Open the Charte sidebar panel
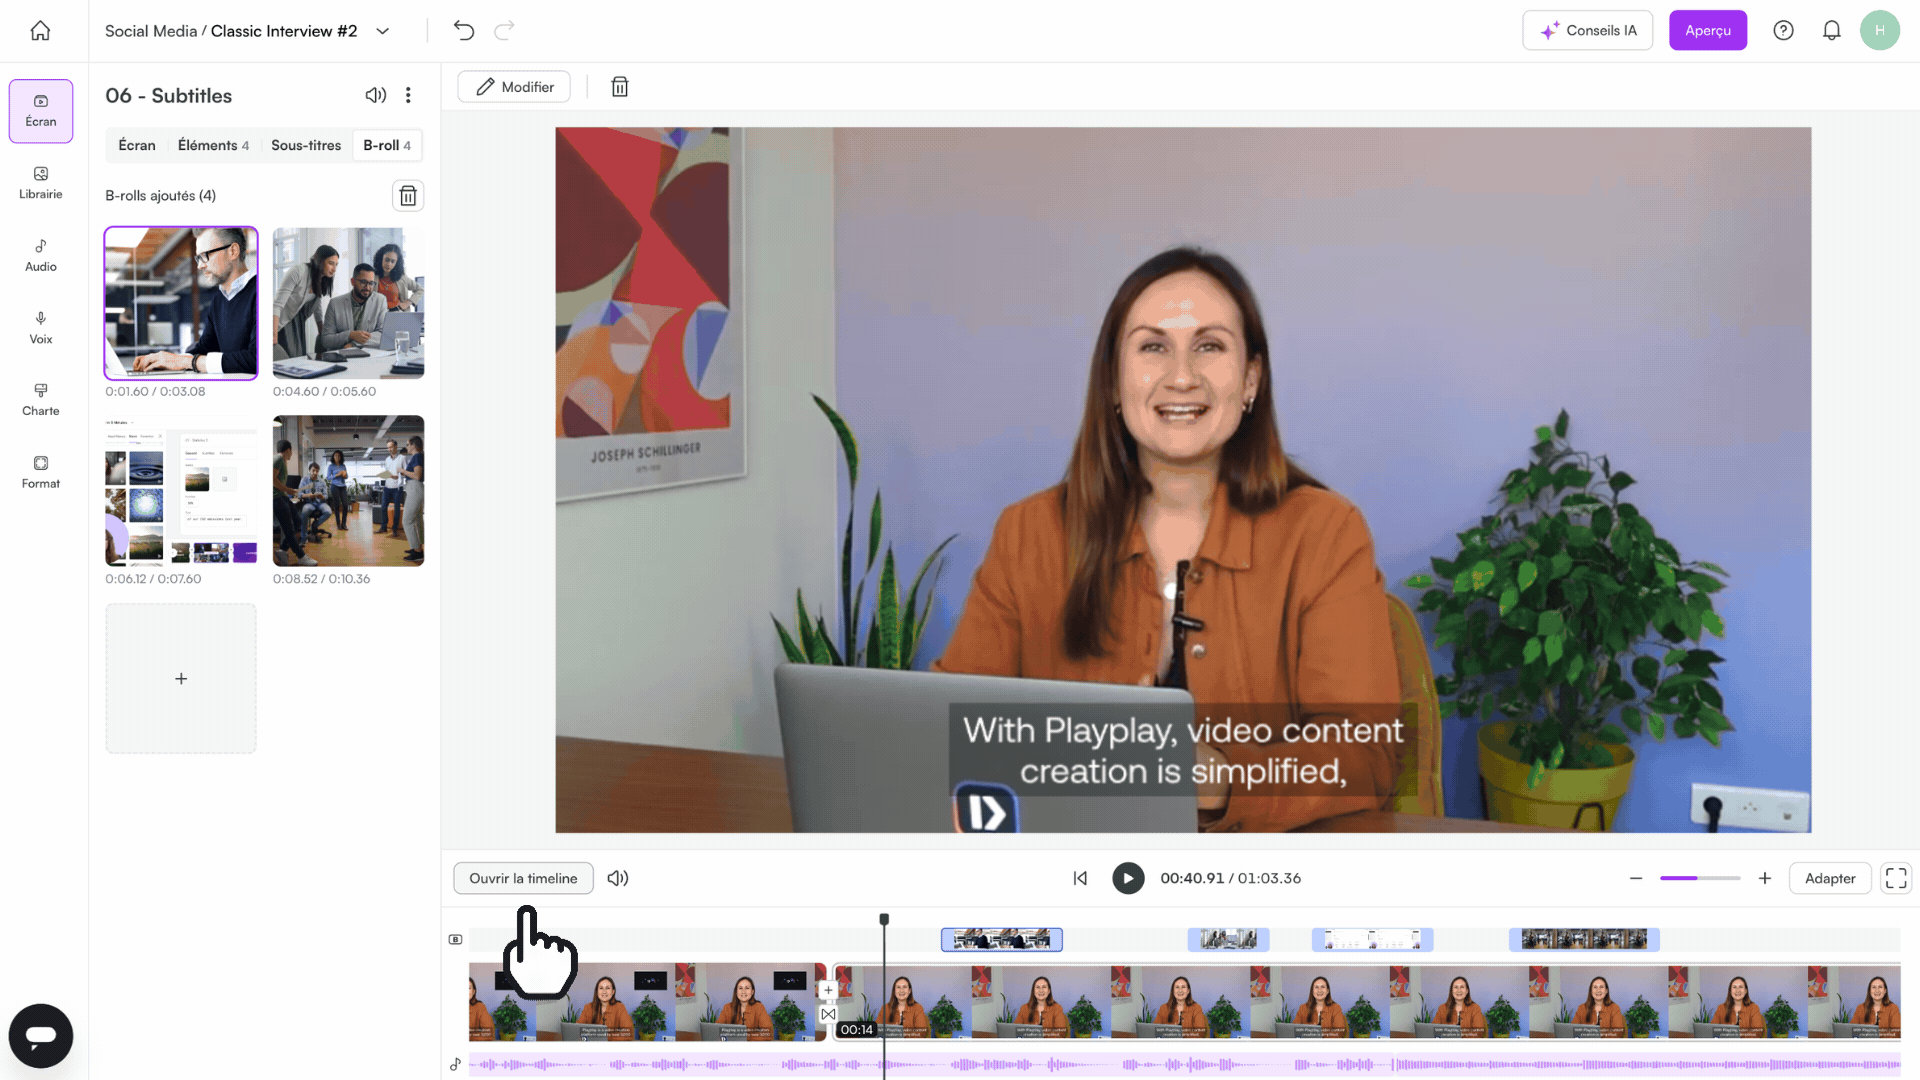Viewport: 1920px width, 1080px height. pos(41,400)
